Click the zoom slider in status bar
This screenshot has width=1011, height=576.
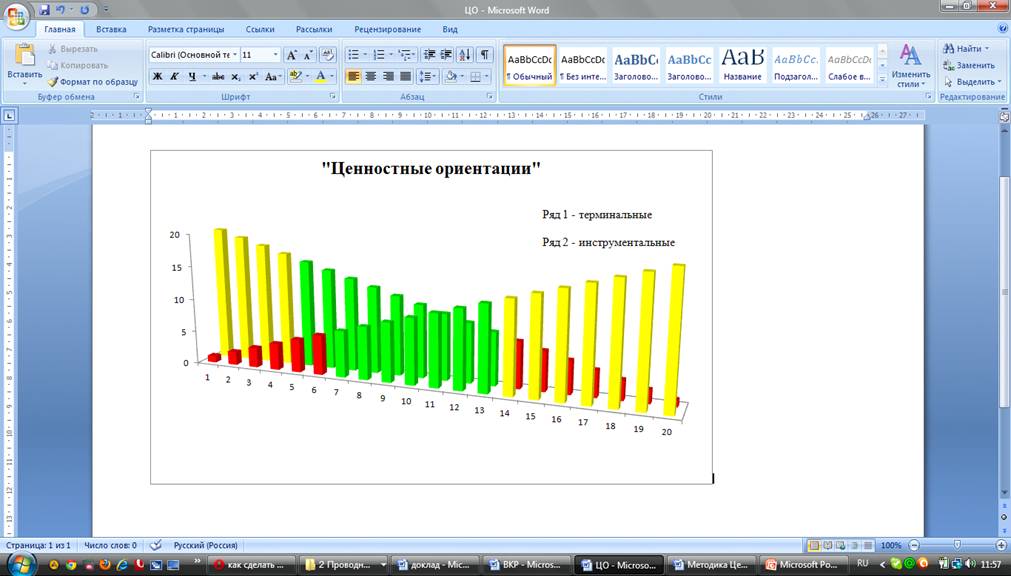click(957, 545)
